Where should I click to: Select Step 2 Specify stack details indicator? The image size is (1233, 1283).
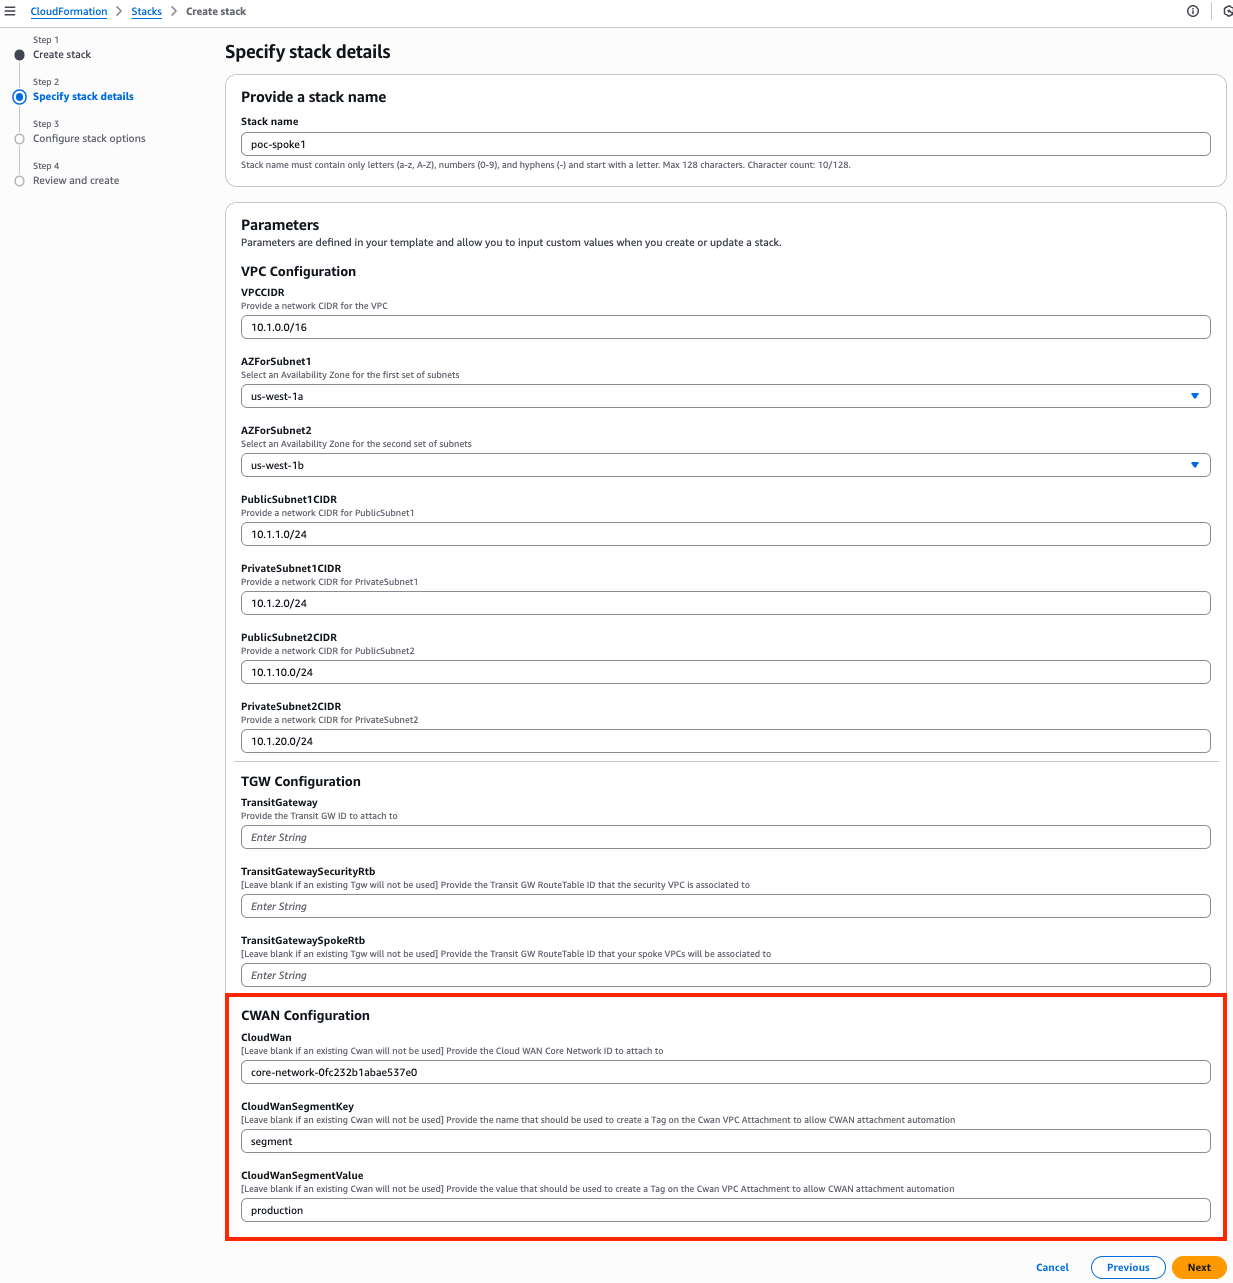(x=83, y=97)
